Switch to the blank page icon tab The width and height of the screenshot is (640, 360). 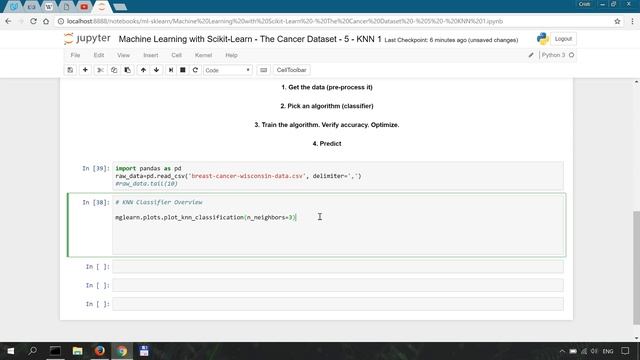66,7
